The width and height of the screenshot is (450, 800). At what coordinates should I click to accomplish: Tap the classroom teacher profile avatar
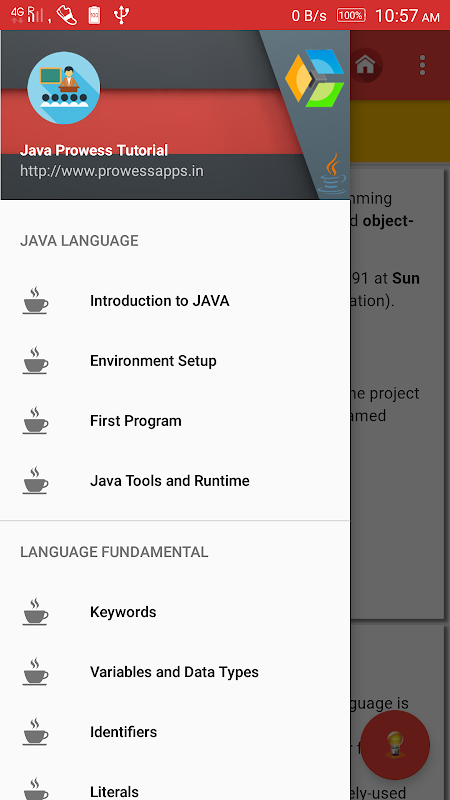64,88
